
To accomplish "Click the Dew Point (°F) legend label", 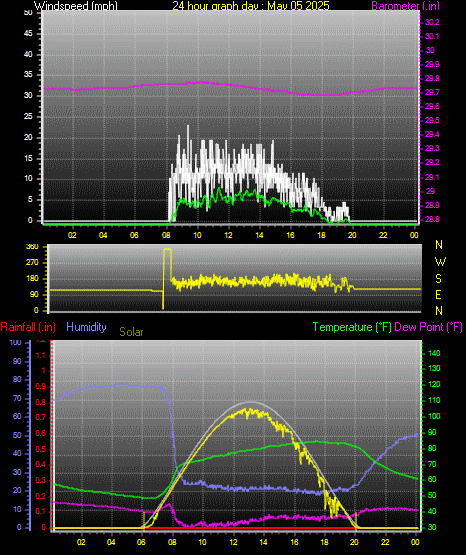I will (428, 327).
